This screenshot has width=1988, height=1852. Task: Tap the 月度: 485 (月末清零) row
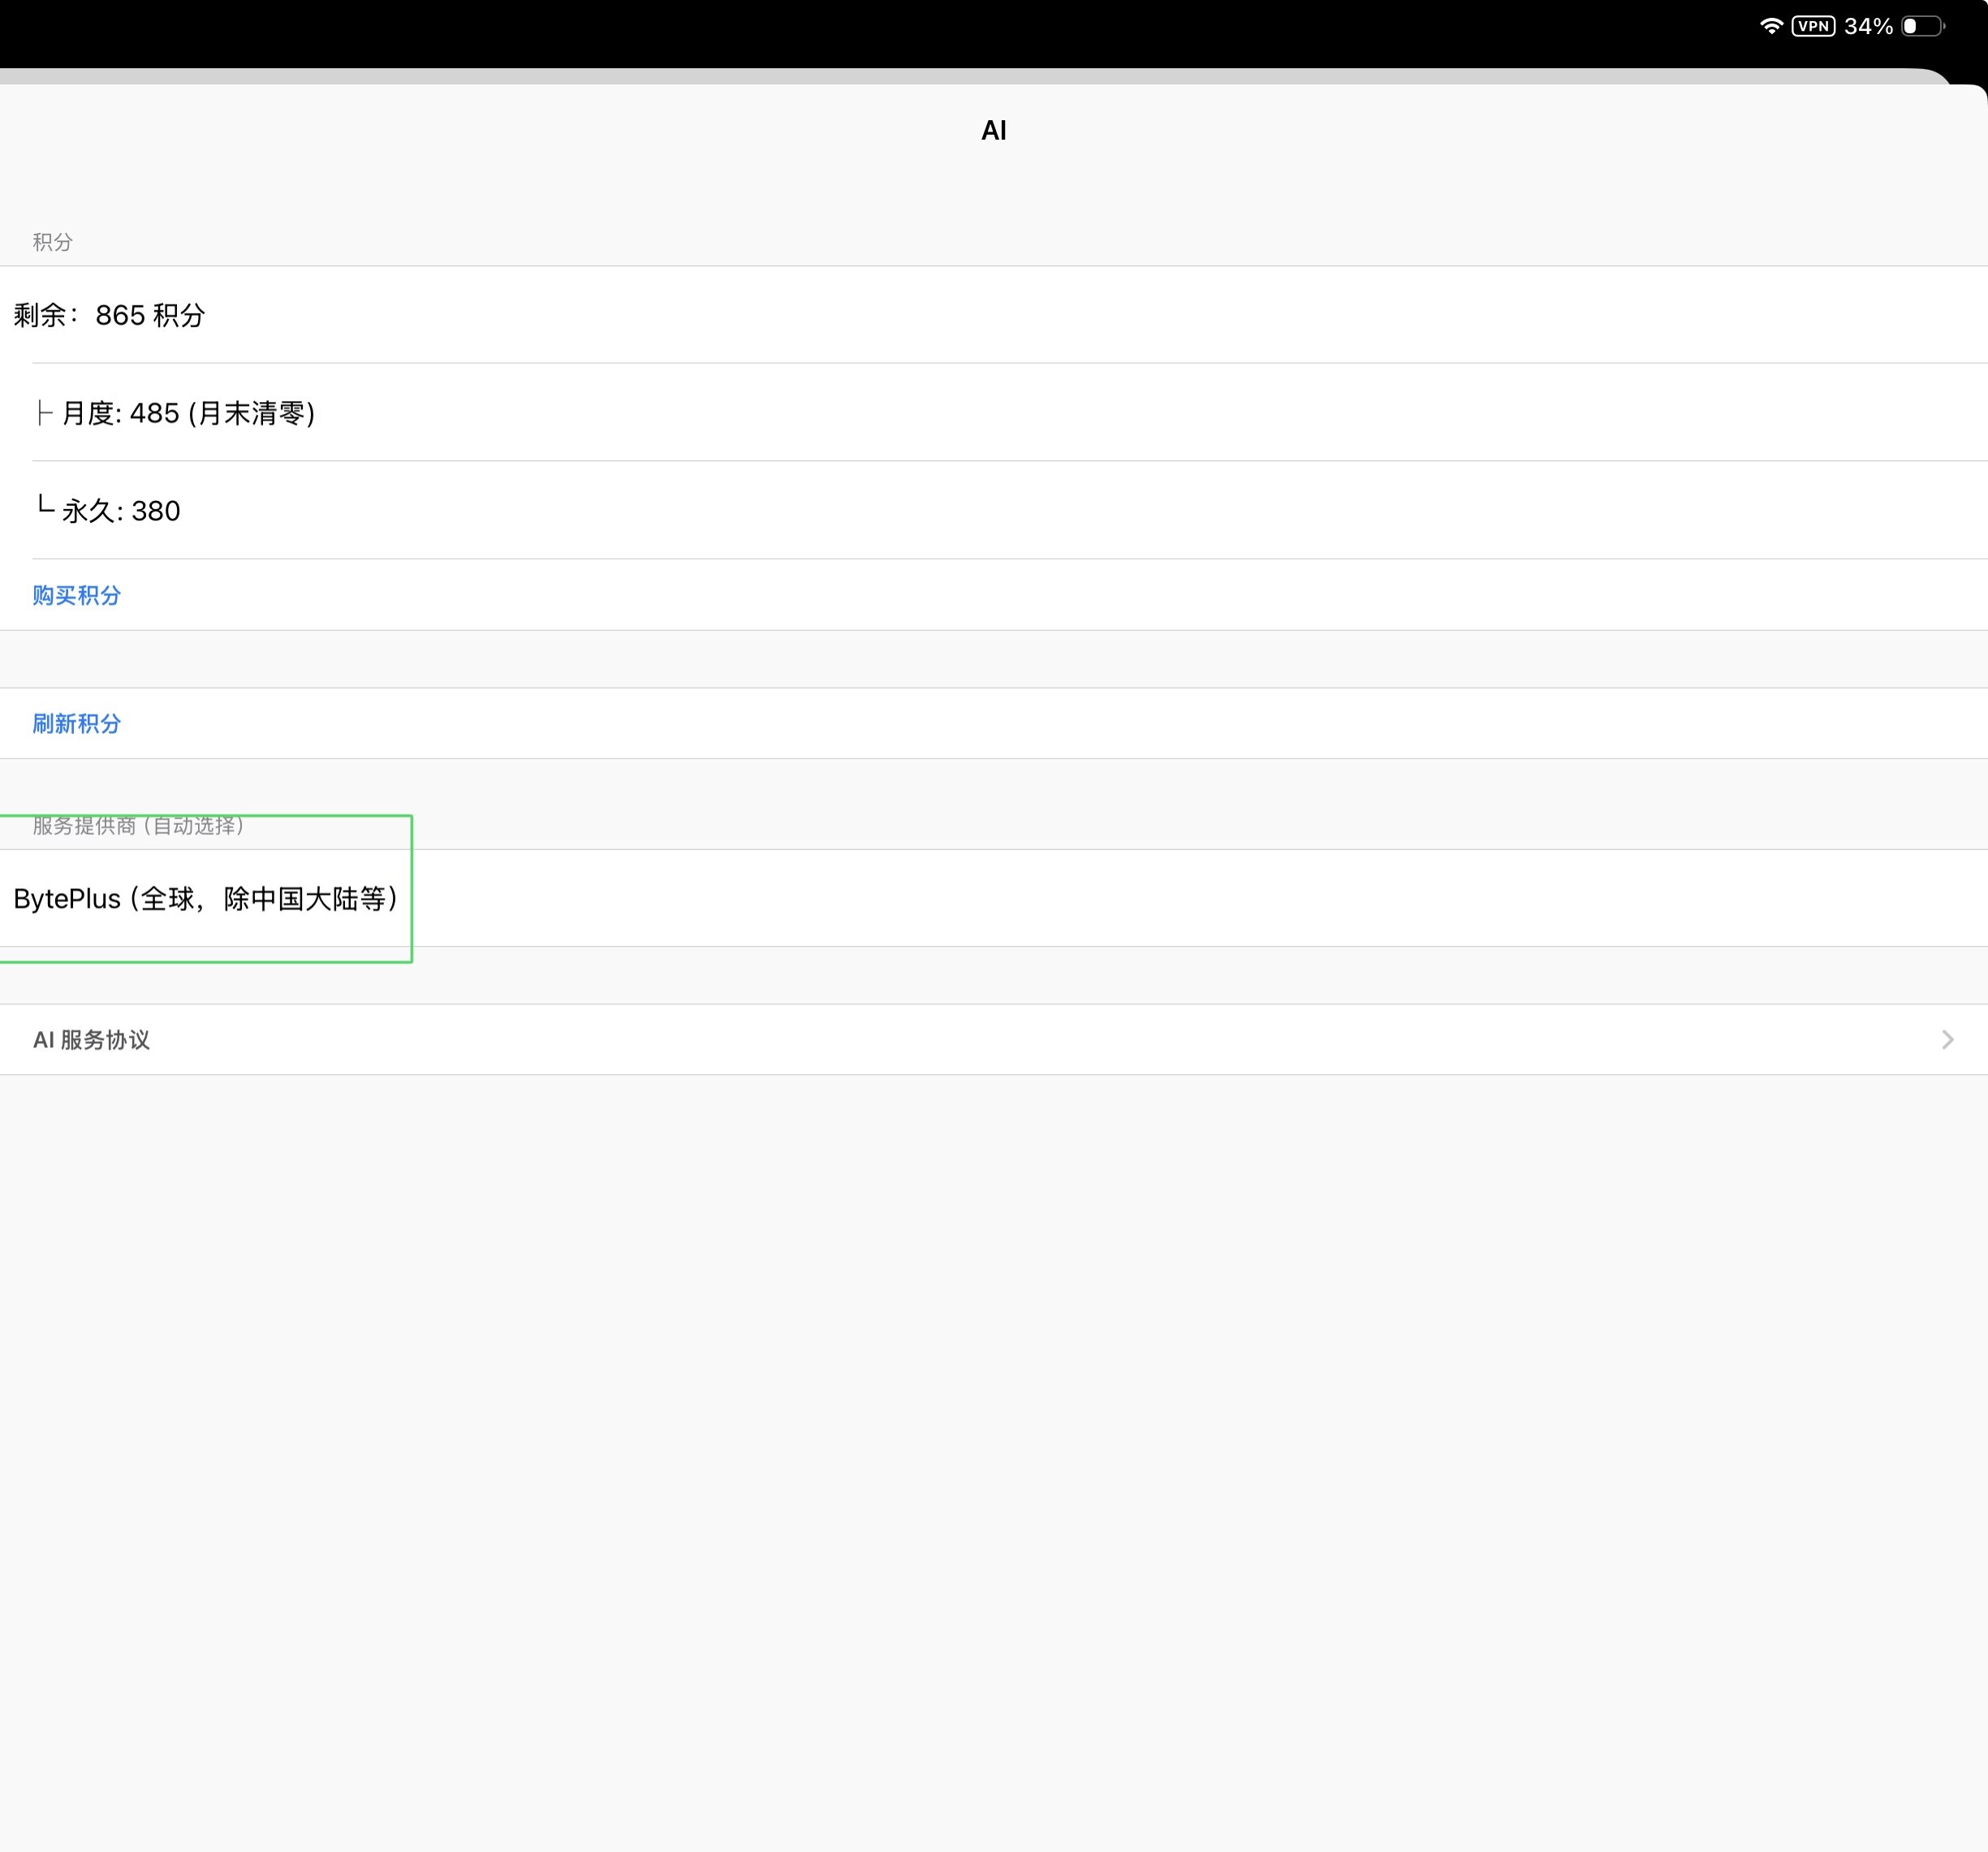point(994,412)
